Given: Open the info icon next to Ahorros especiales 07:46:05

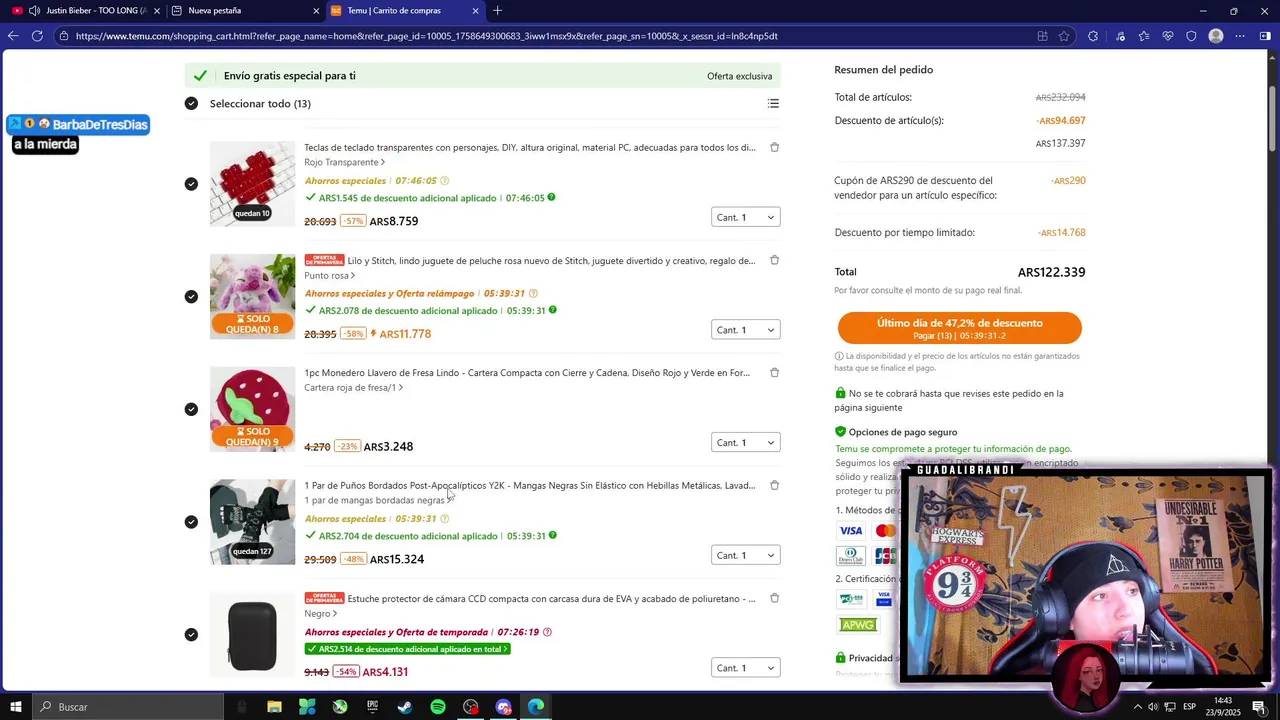Looking at the screenshot, I should point(445,181).
